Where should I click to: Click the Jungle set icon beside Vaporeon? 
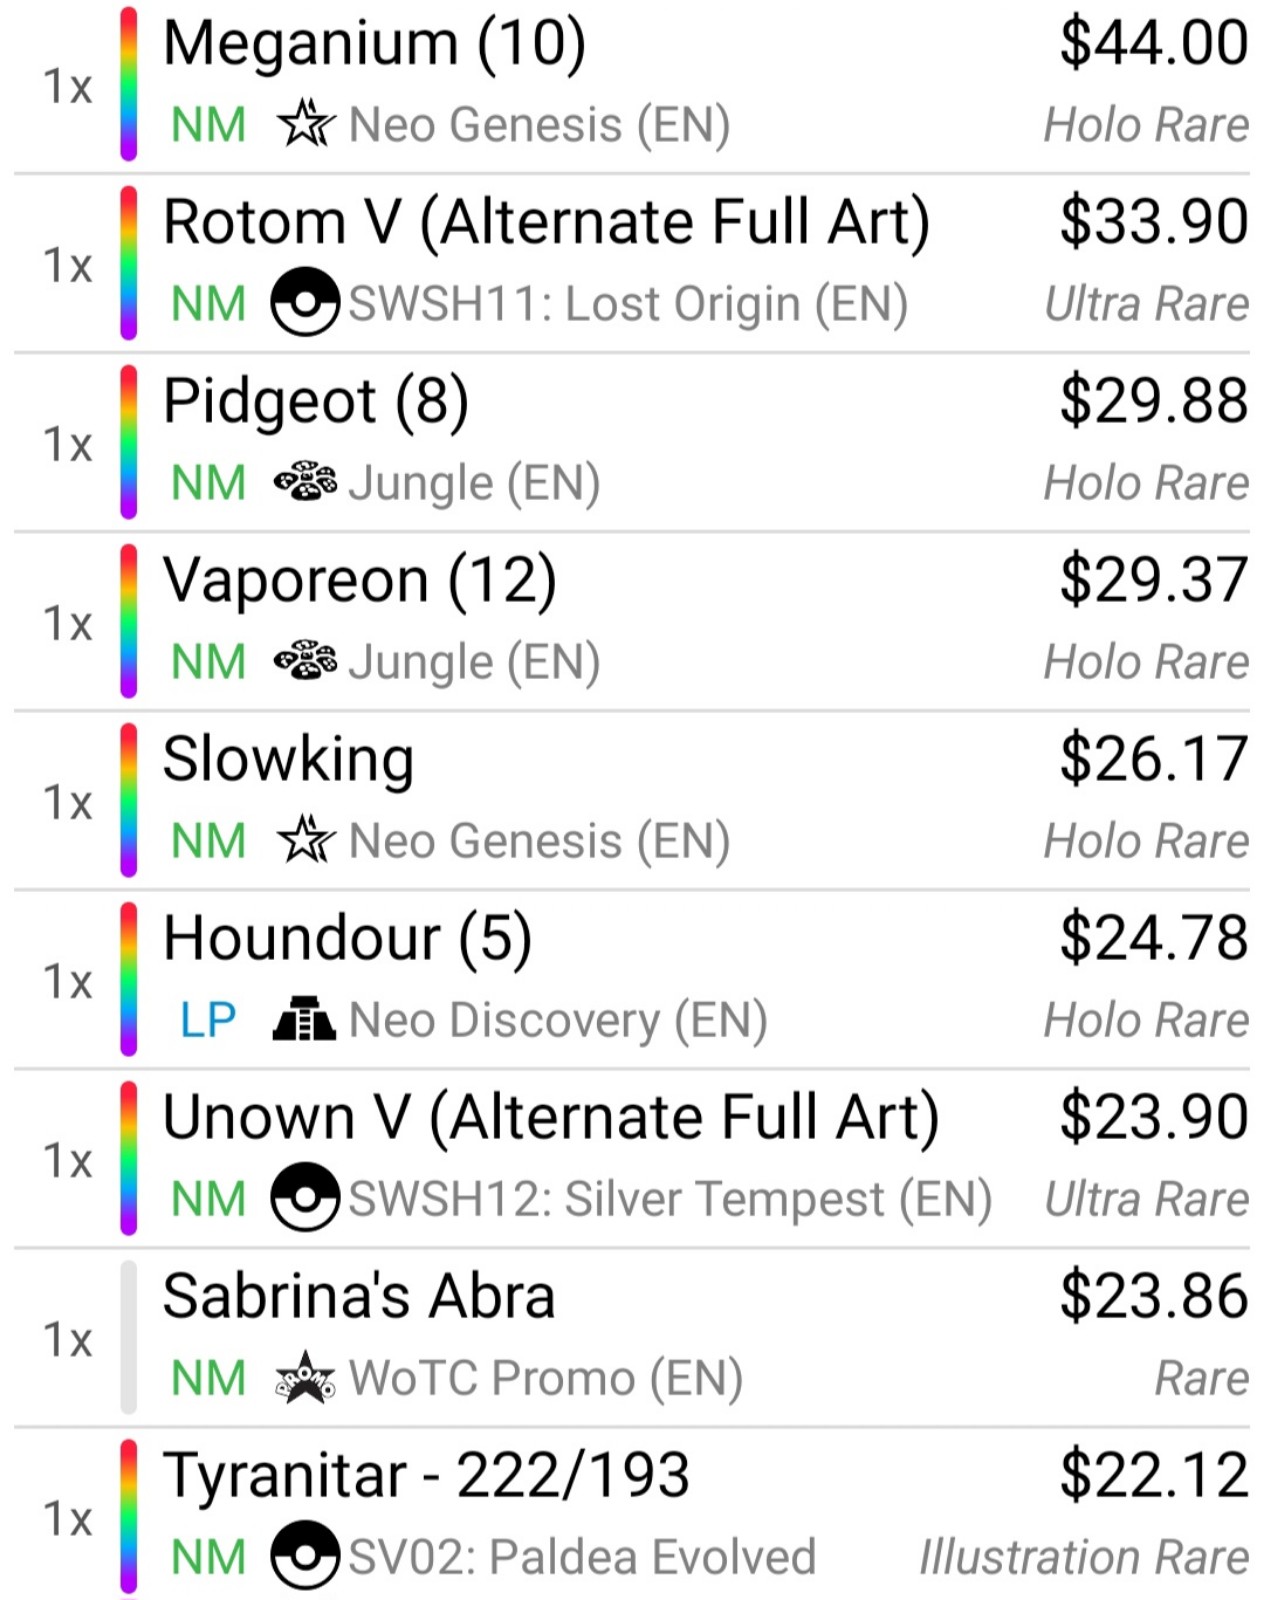[305, 661]
